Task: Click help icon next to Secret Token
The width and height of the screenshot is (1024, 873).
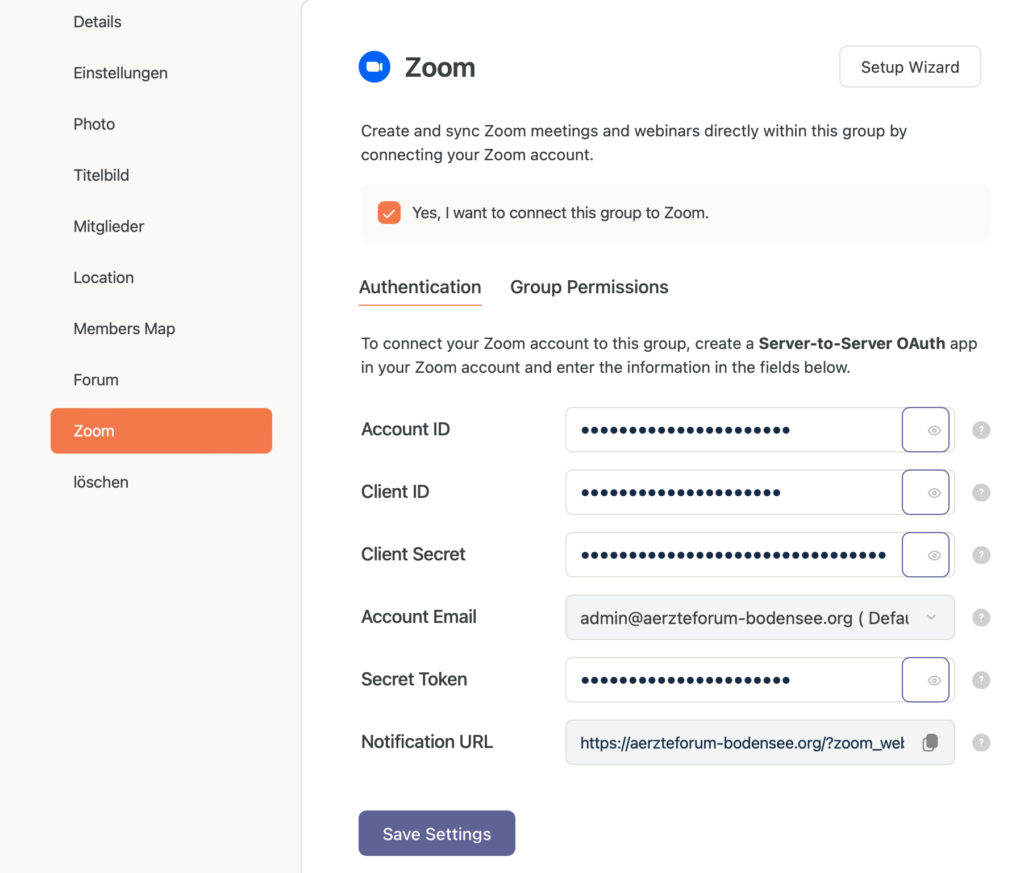Action: (981, 680)
